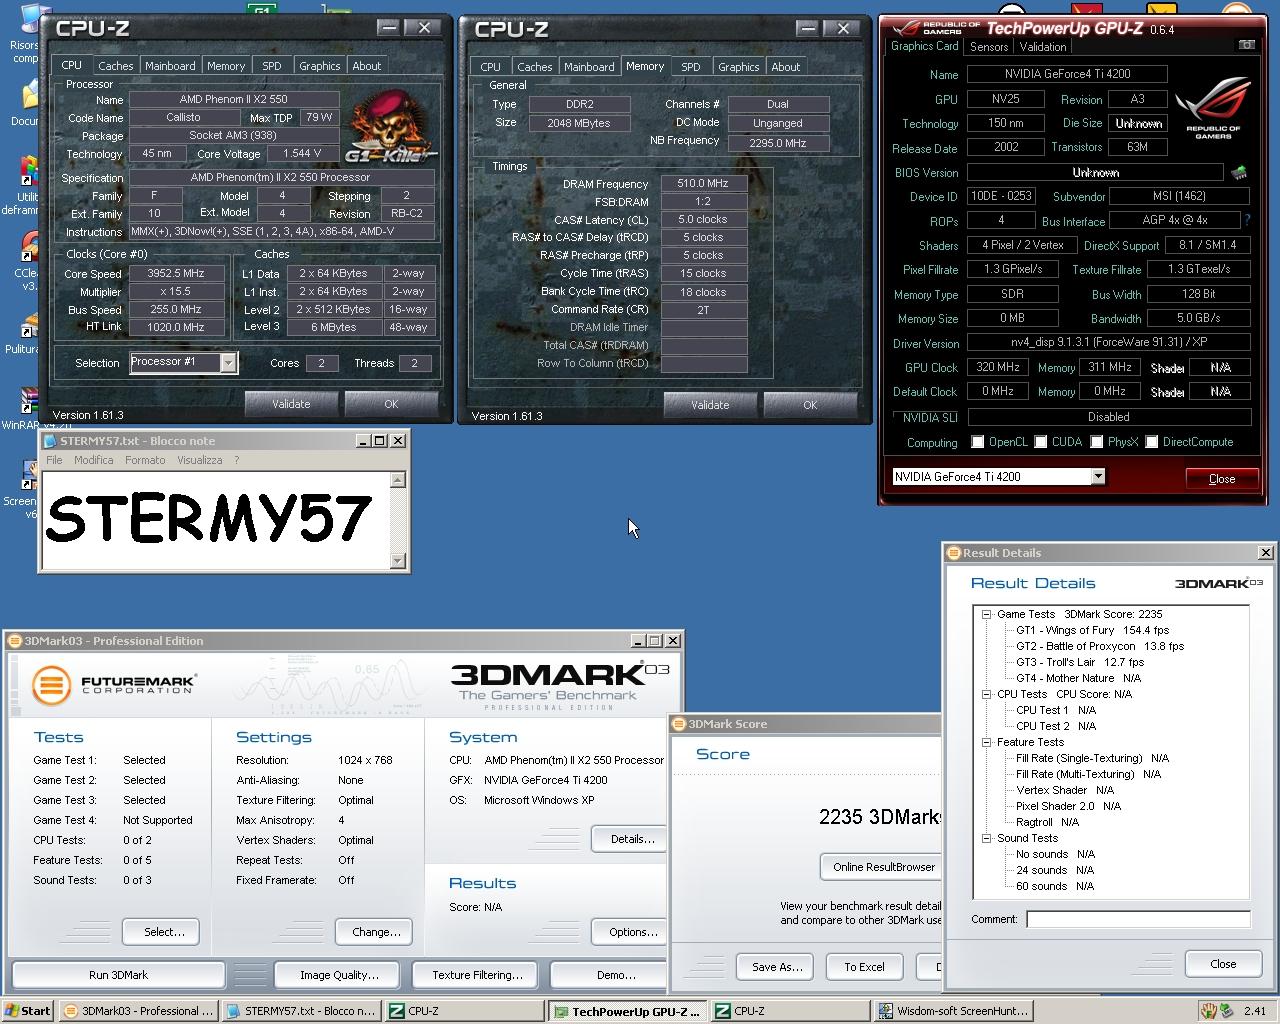Viewport: 1280px width, 1024px height.
Task: Switch to 3DMark03 Professional taskbar item
Action: 138,1011
